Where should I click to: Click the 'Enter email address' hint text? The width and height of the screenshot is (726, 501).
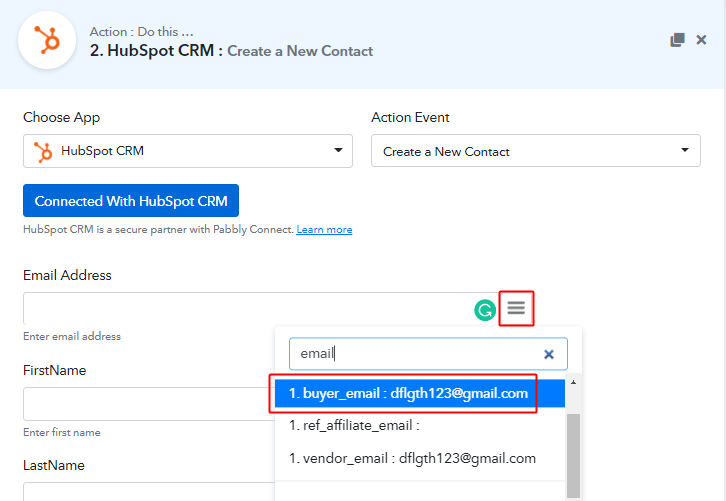(x=72, y=336)
